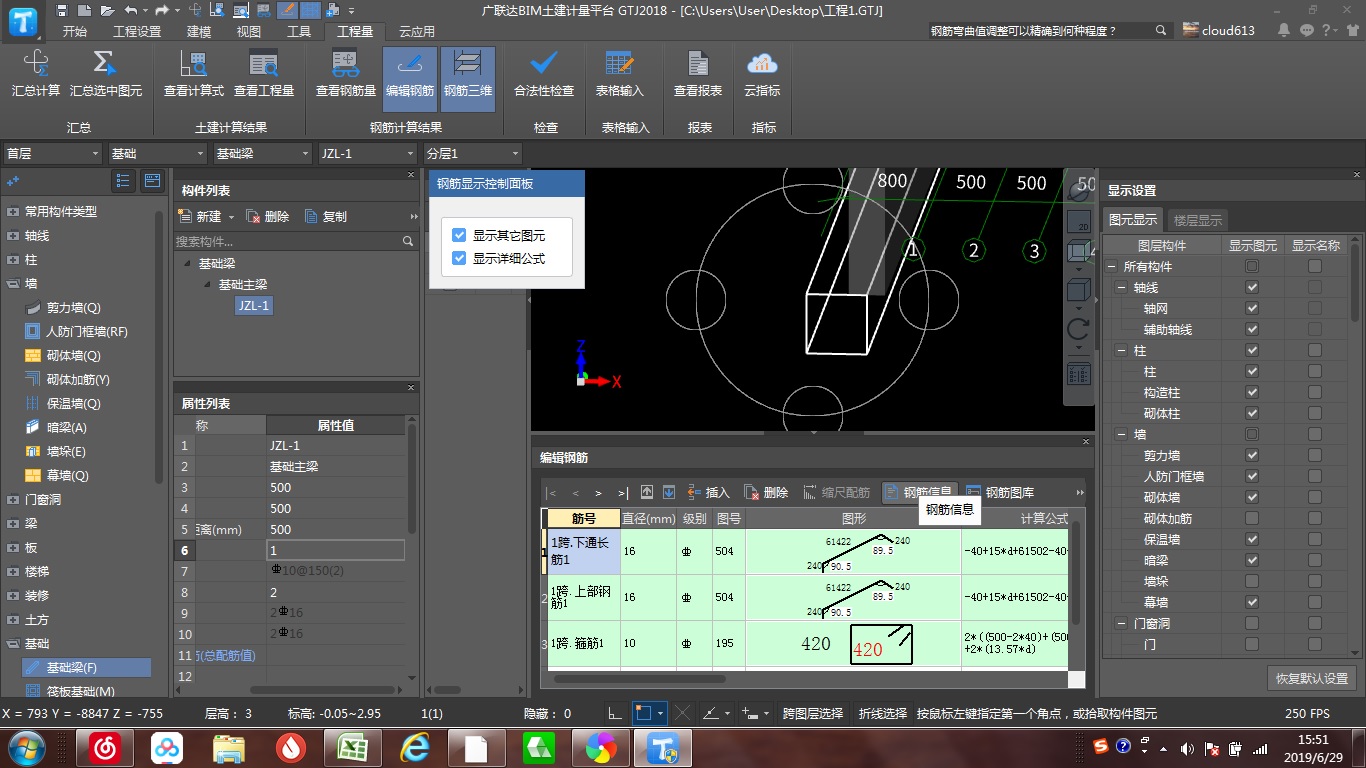Viewport: 1366px width, 768px height.
Task: Open 查看报表 from the ribbon
Action: click(x=698, y=73)
